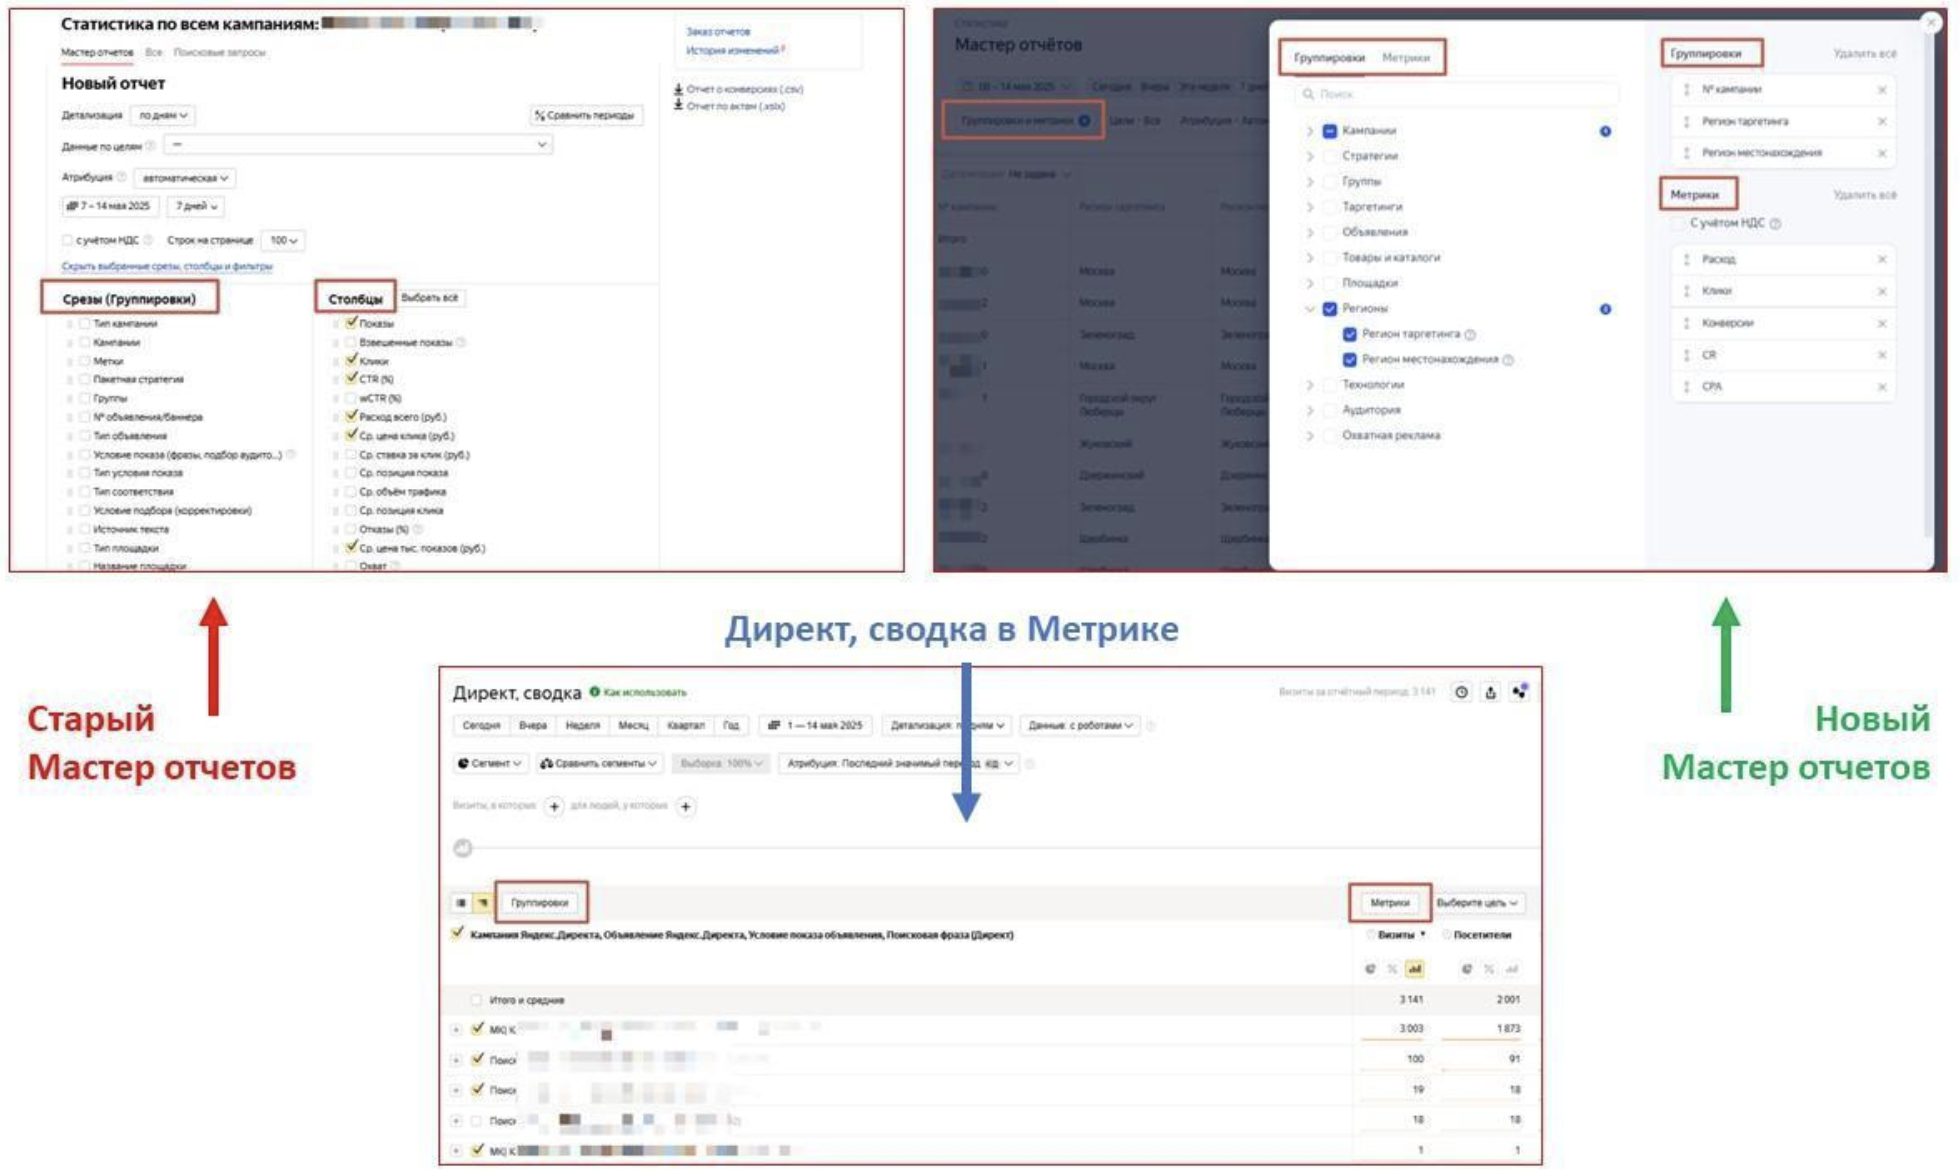The width and height of the screenshot is (1960, 1172).
Task: Open the Сегмент dropdown
Action: click(x=490, y=763)
